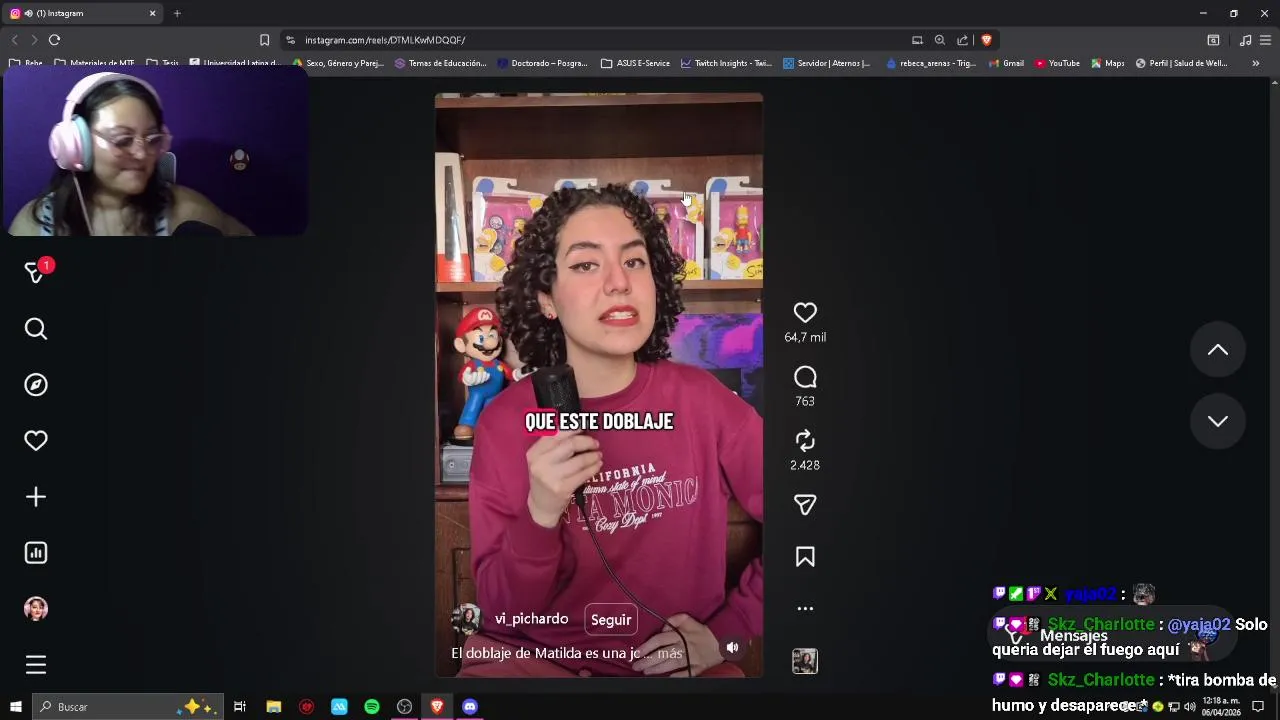
Task: Open the dashboard chart icon in the sidebar
Action: (x=36, y=553)
